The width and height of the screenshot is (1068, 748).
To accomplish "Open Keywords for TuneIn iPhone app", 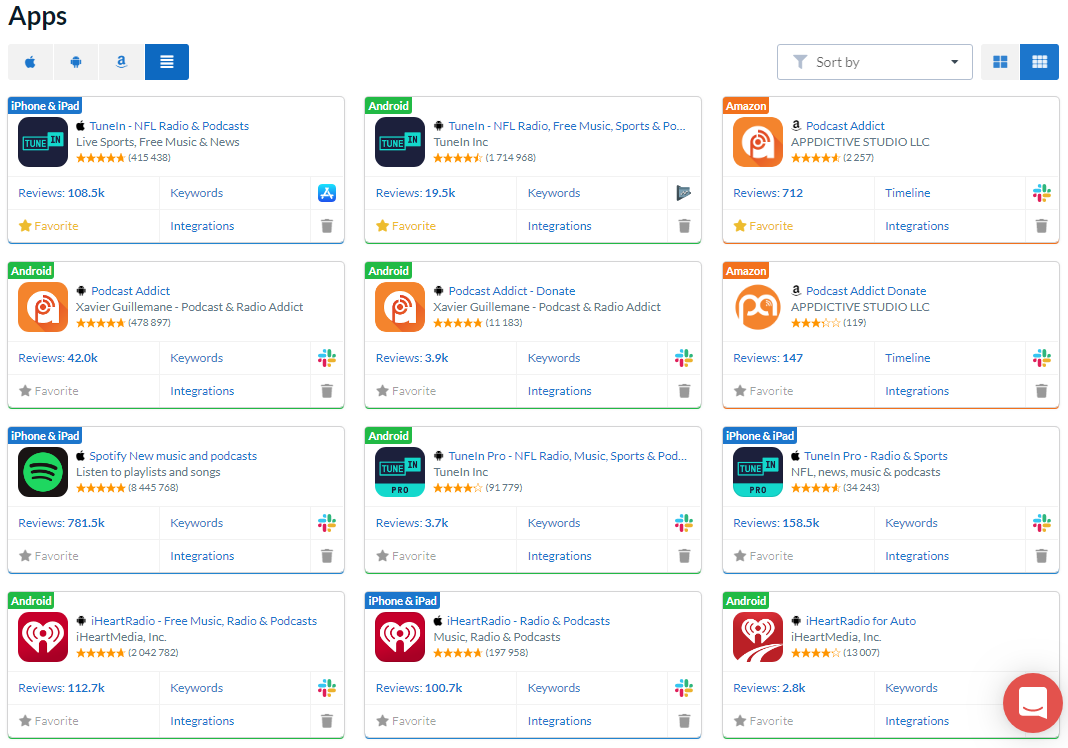I will point(197,193).
